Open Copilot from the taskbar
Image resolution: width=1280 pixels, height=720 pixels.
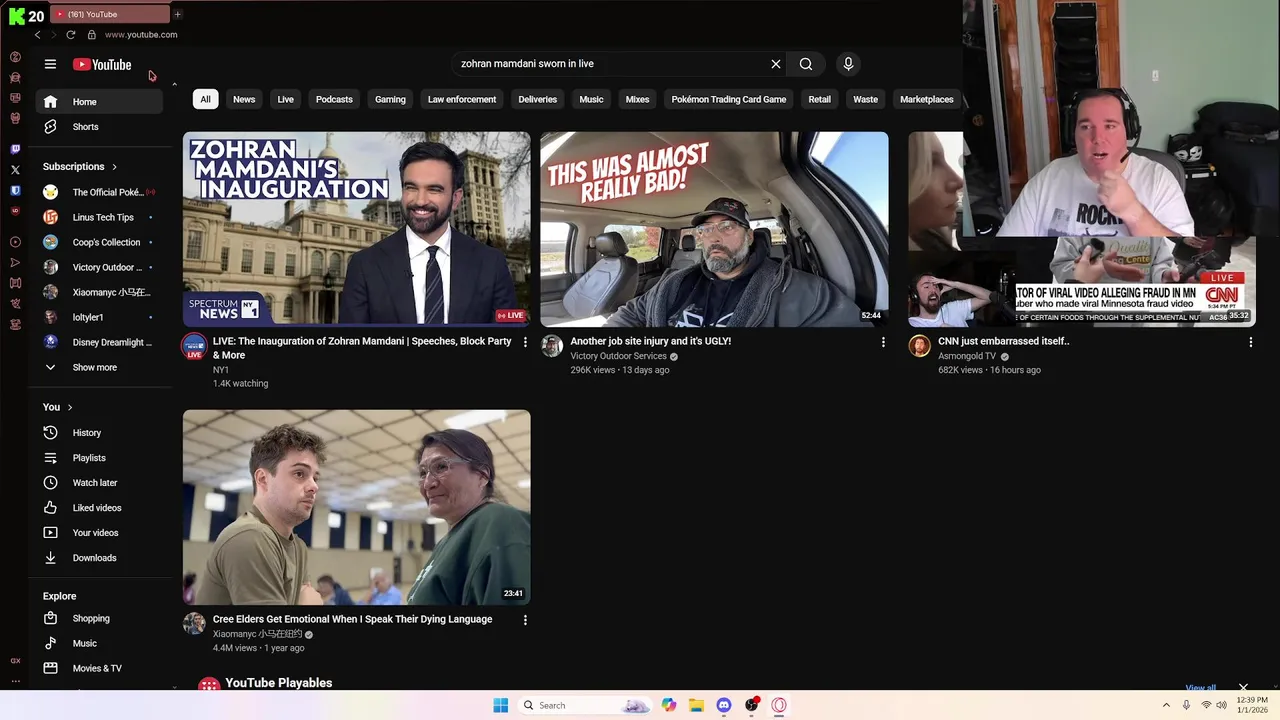pyautogui.click(x=668, y=705)
